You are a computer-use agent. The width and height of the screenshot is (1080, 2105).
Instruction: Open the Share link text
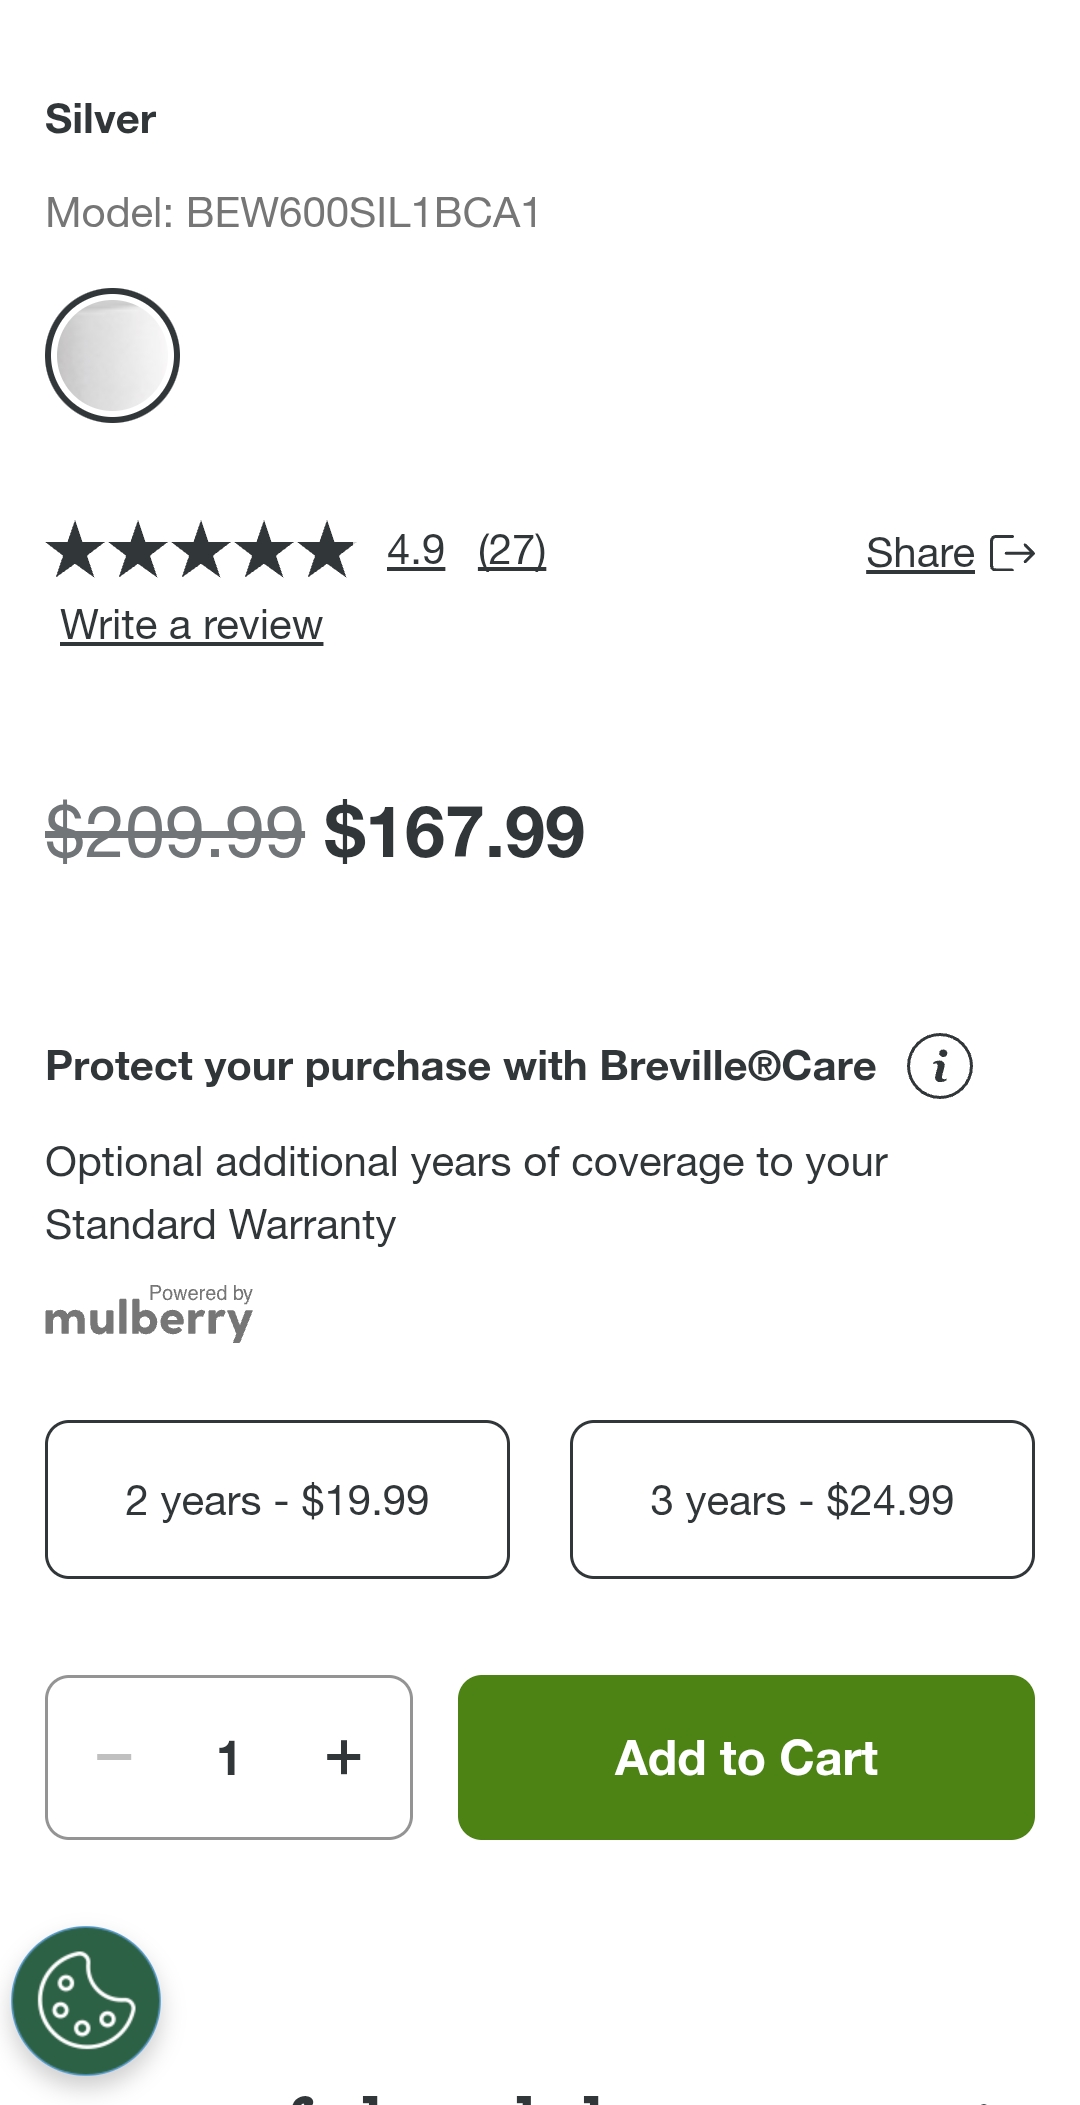coord(920,553)
